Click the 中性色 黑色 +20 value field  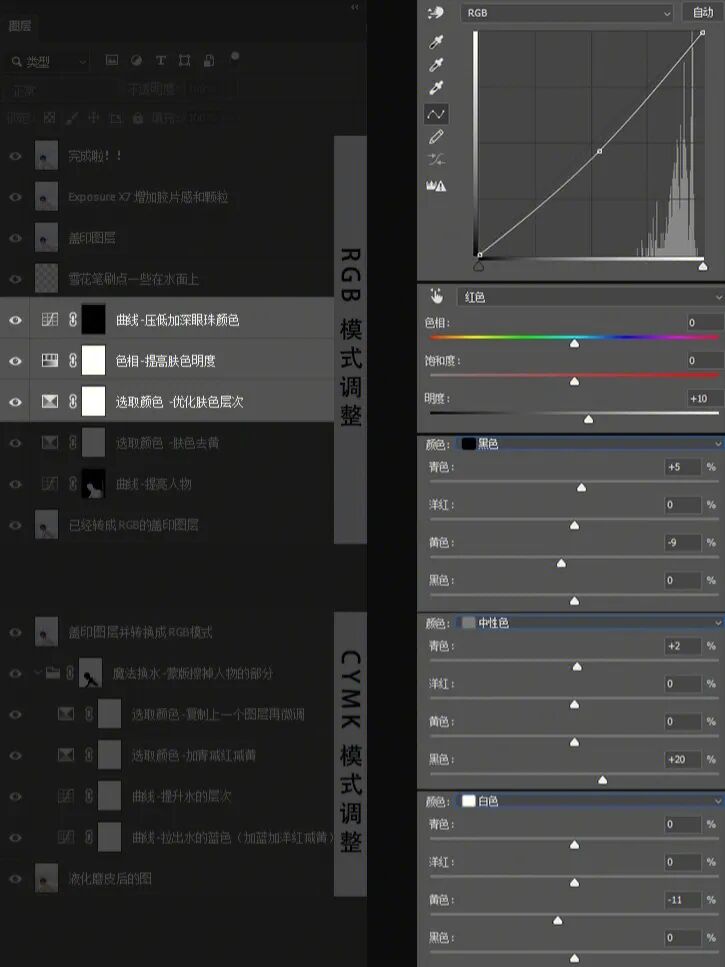tap(682, 759)
